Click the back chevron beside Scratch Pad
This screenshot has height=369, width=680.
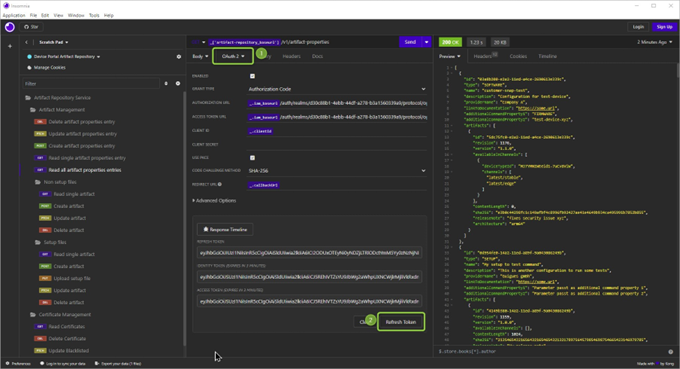(x=26, y=42)
